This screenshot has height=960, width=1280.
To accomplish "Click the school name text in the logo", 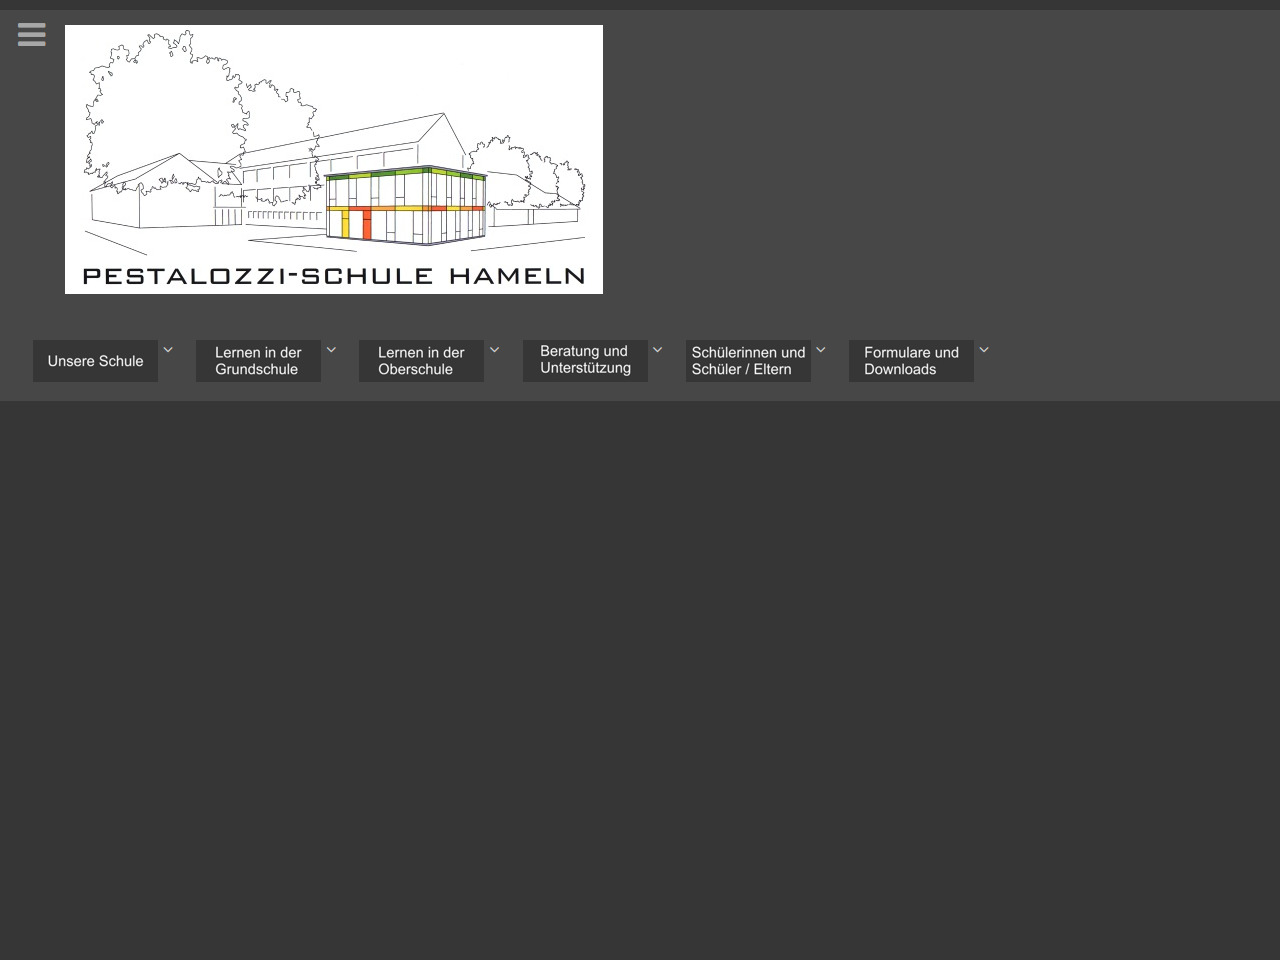I will 333,276.
